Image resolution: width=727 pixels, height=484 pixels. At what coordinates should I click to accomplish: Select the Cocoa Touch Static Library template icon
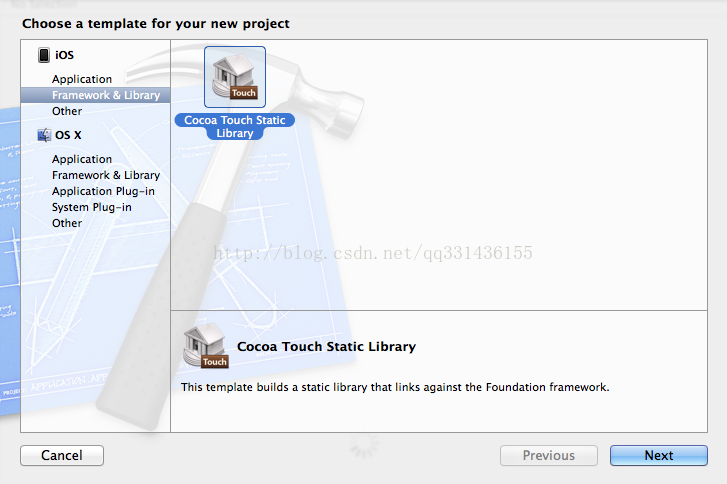click(x=235, y=77)
